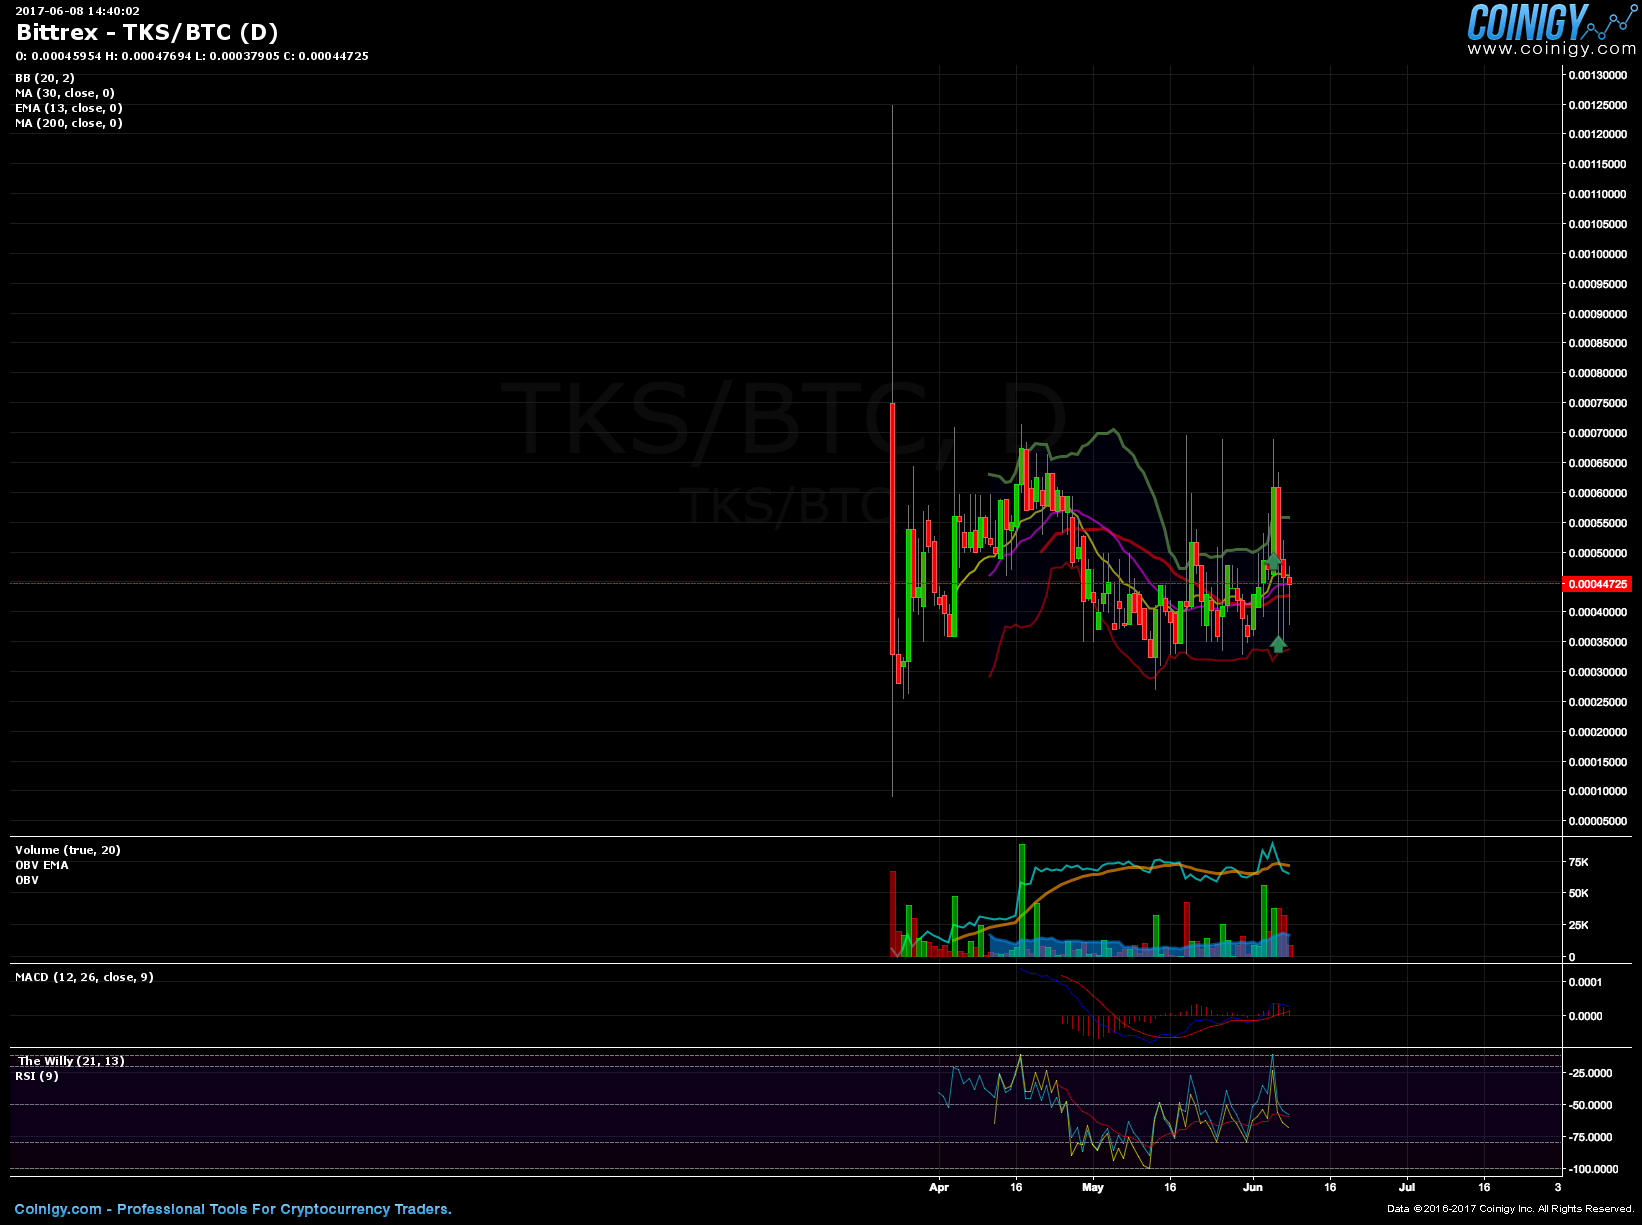Click the red 0.00044725 current price tag
The width and height of the screenshot is (1642, 1225).
(x=1597, y=584)
